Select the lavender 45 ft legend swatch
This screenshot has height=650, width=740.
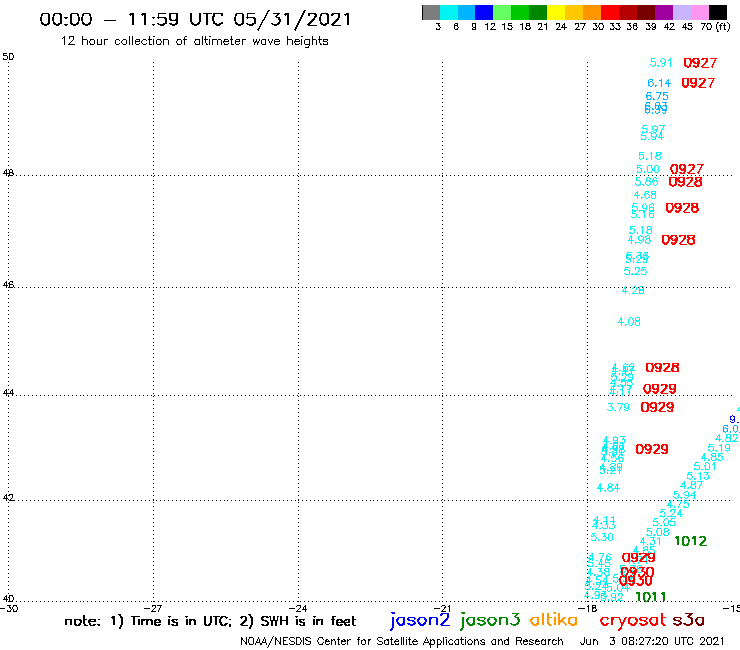681,12
